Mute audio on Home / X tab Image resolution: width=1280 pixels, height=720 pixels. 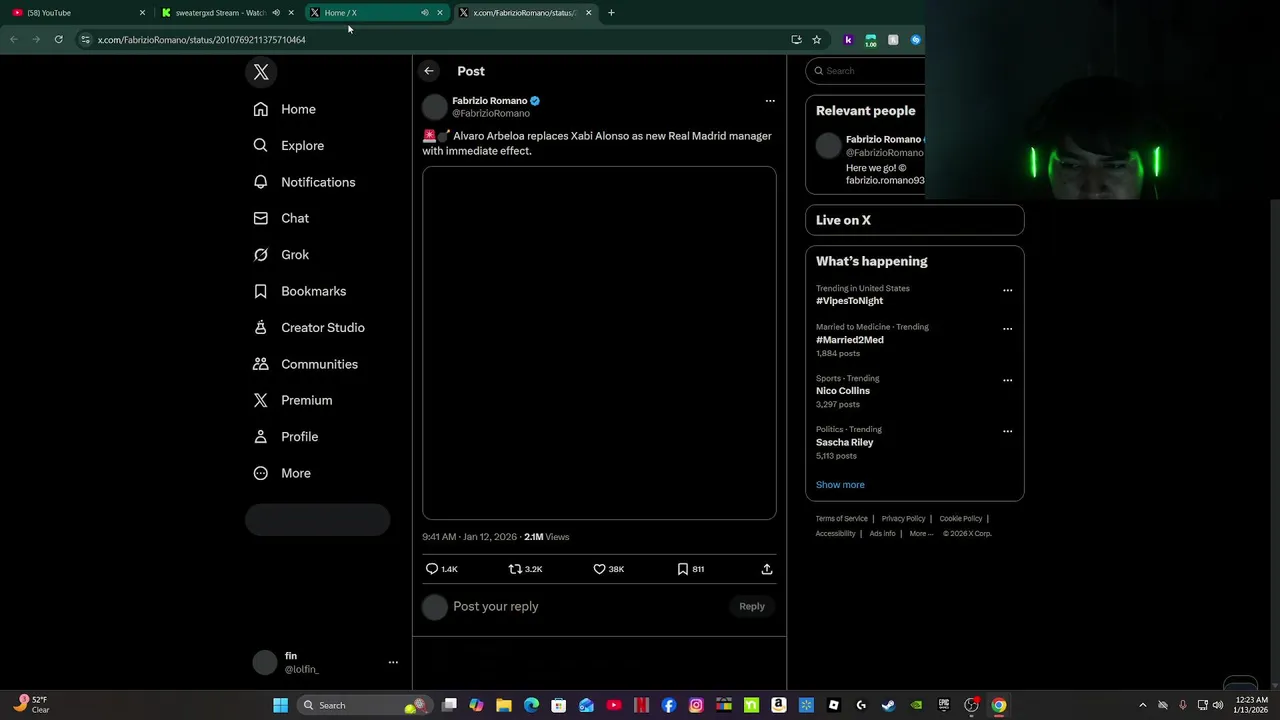[424, 13]
